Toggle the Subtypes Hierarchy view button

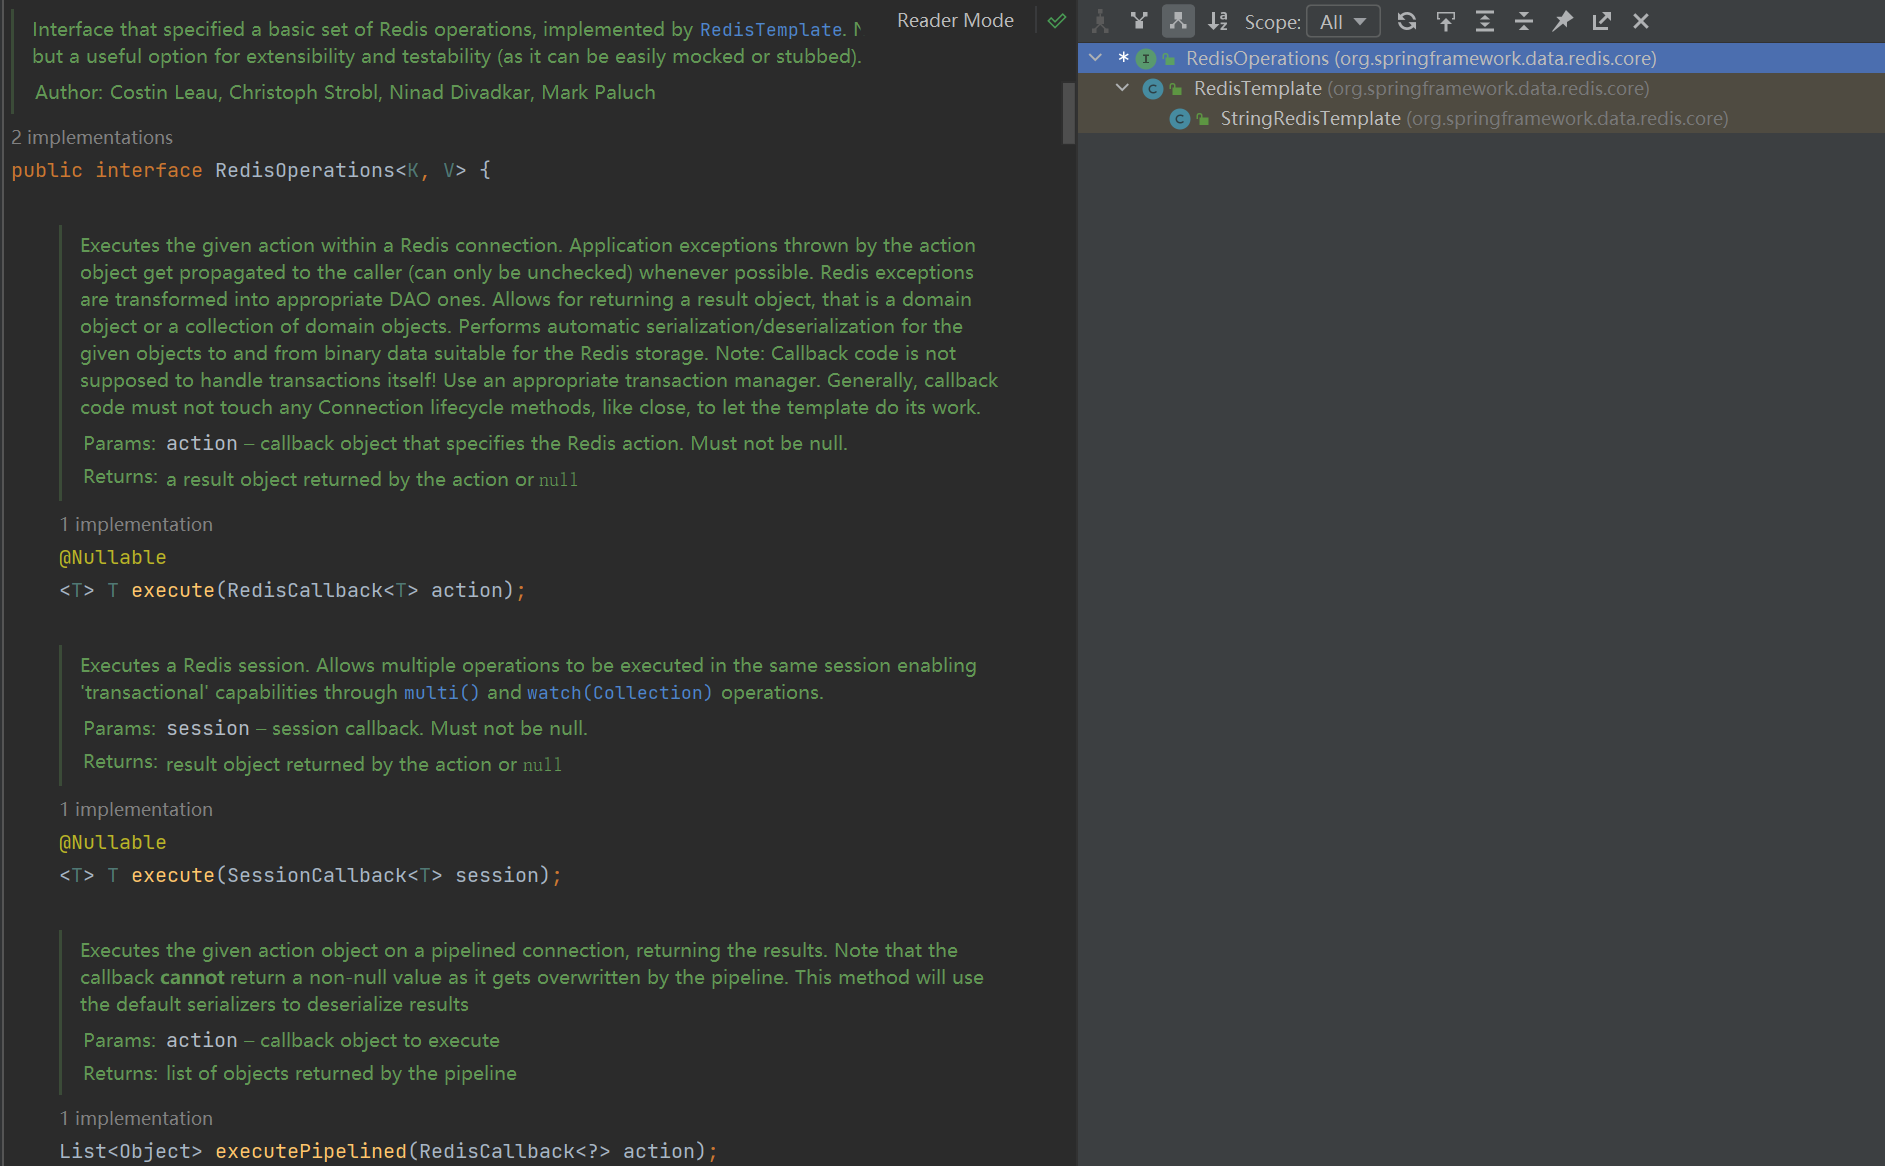coord(1178,21)
